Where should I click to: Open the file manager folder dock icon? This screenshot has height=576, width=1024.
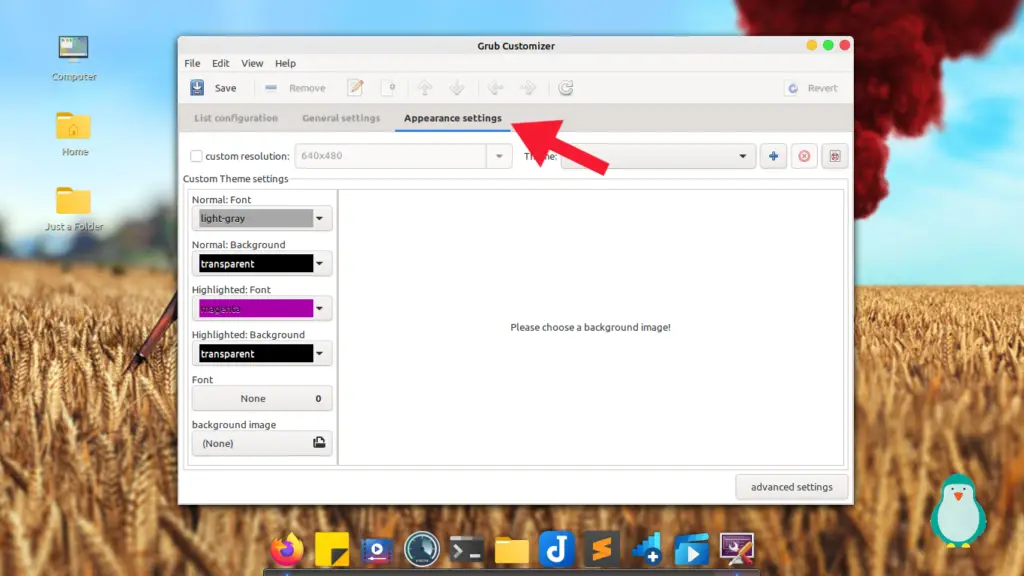click(512, 550)
